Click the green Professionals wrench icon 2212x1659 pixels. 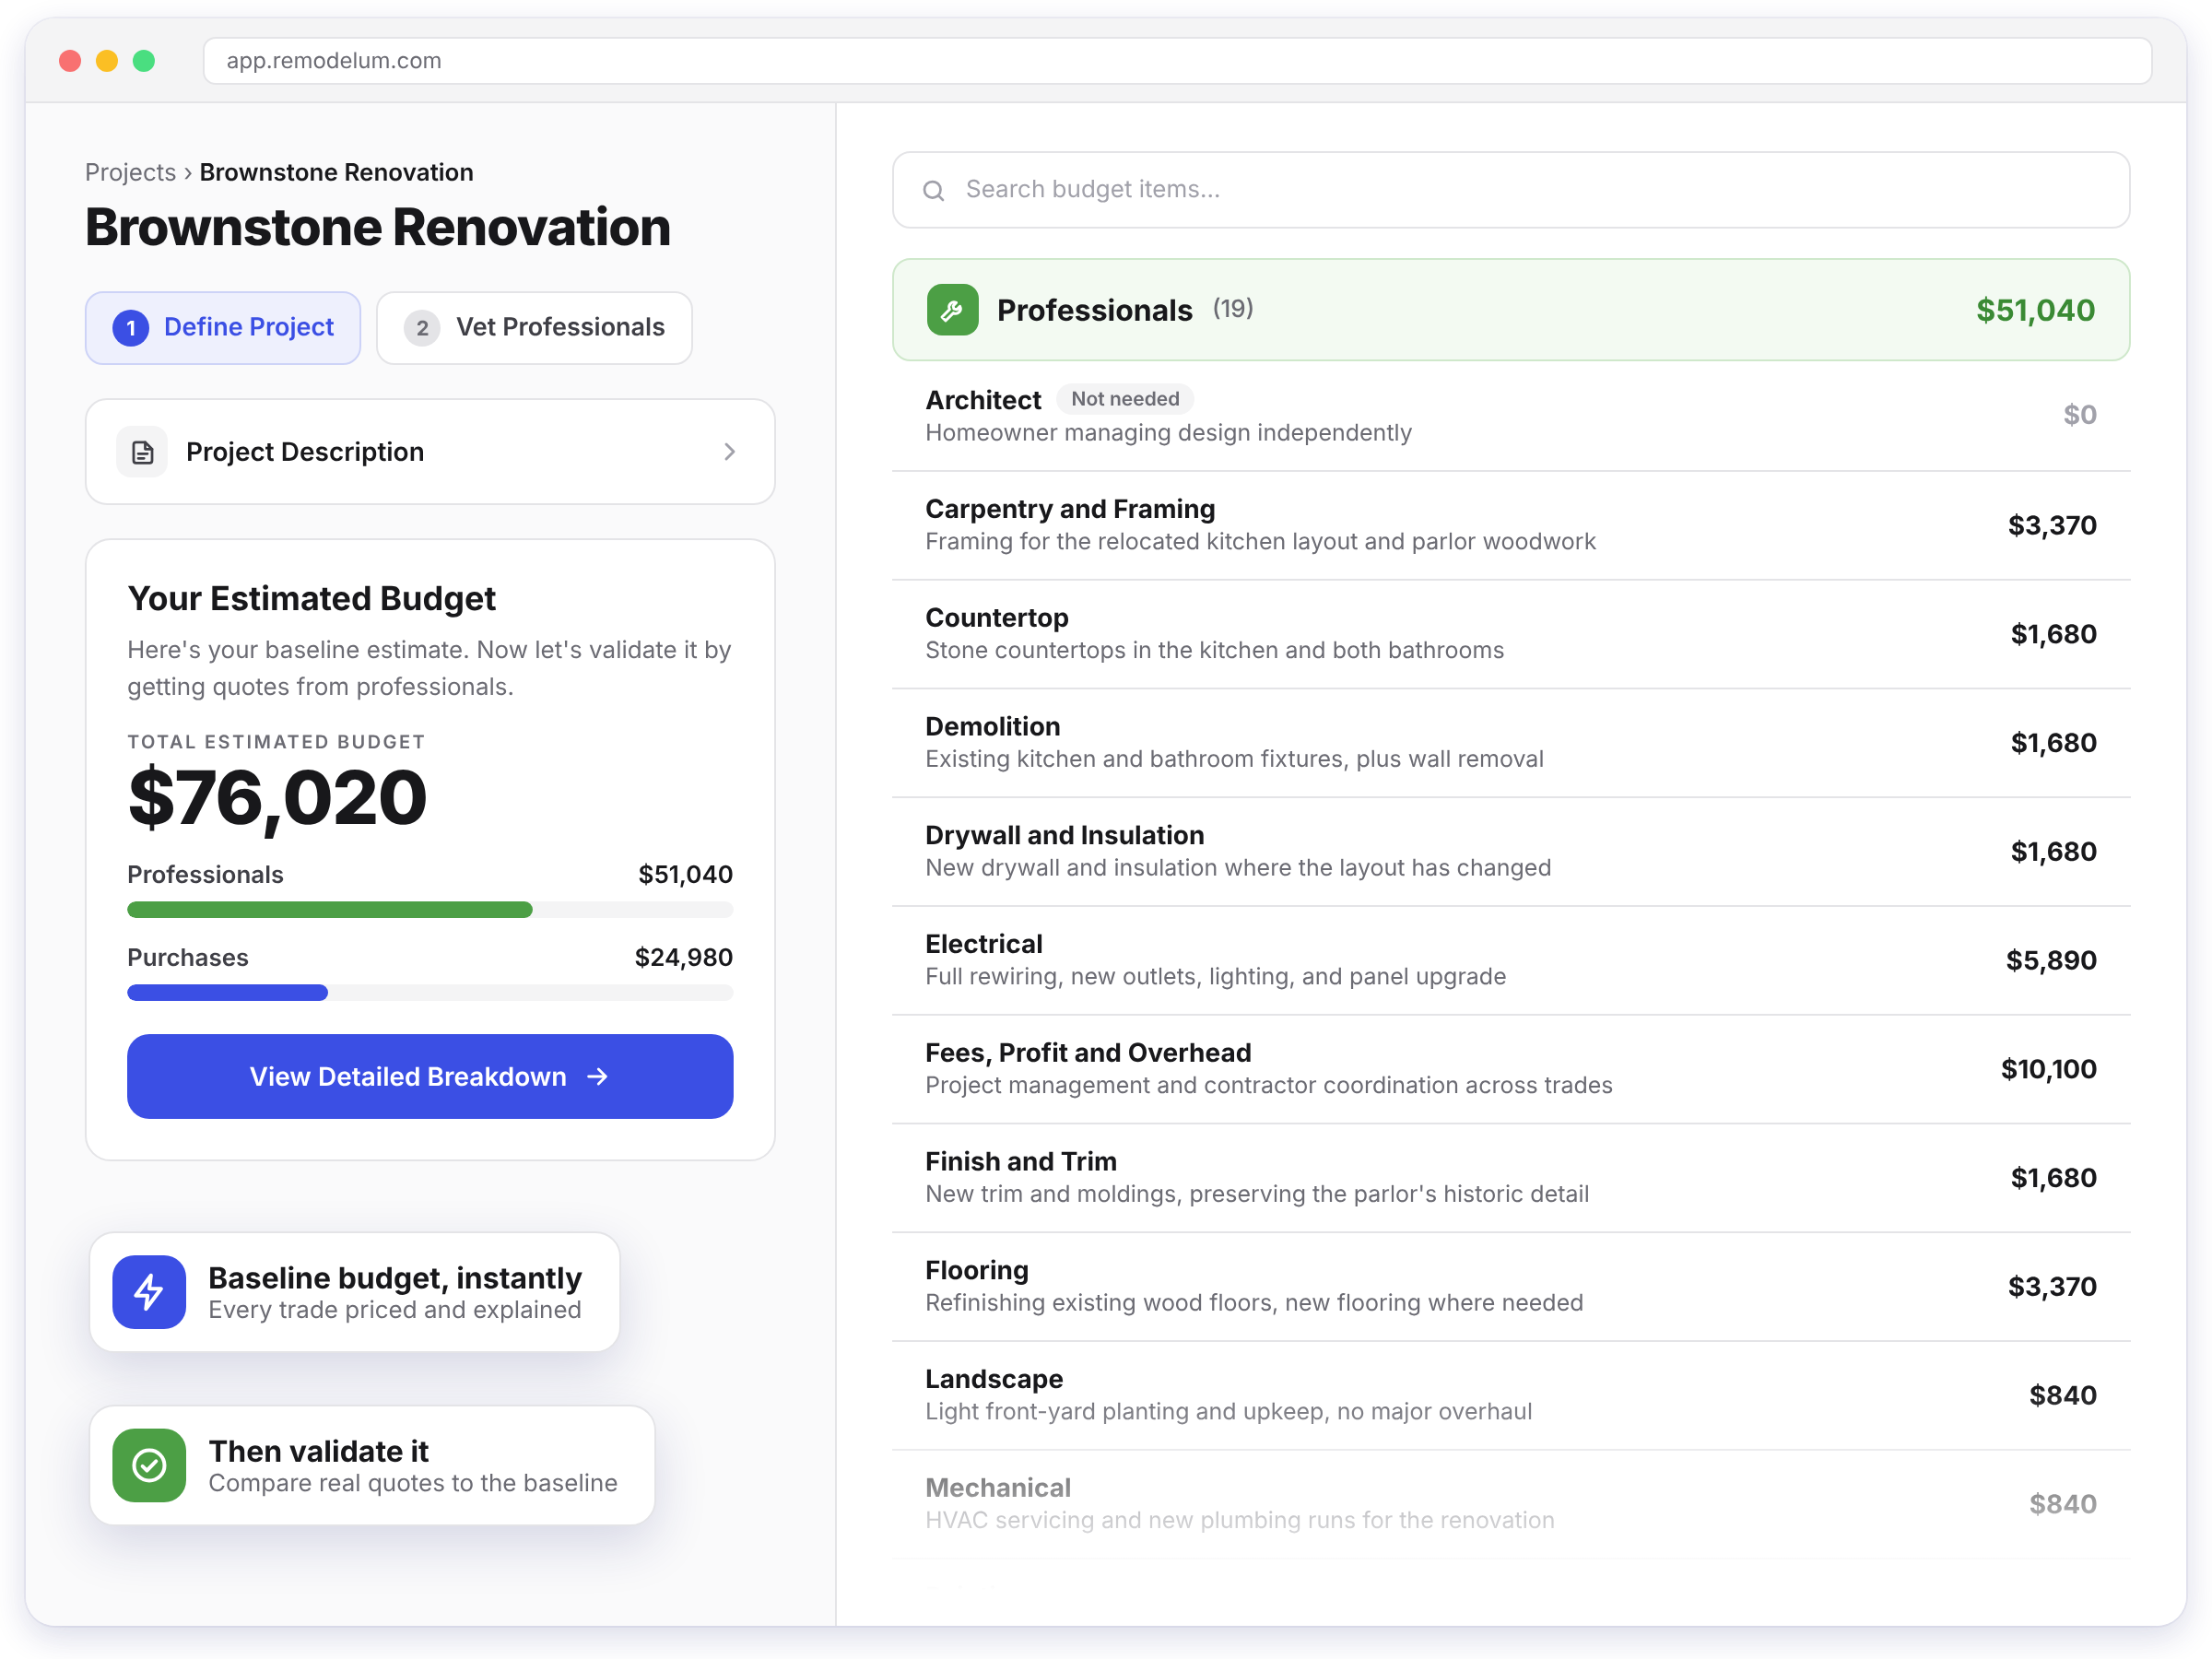click(x=952, y=310)
